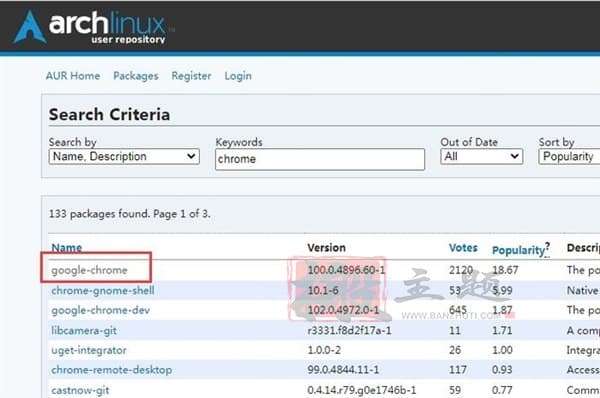600x398 pixels.
Task: Expand the Search by dropdown
Action: (x=124, y=157)
